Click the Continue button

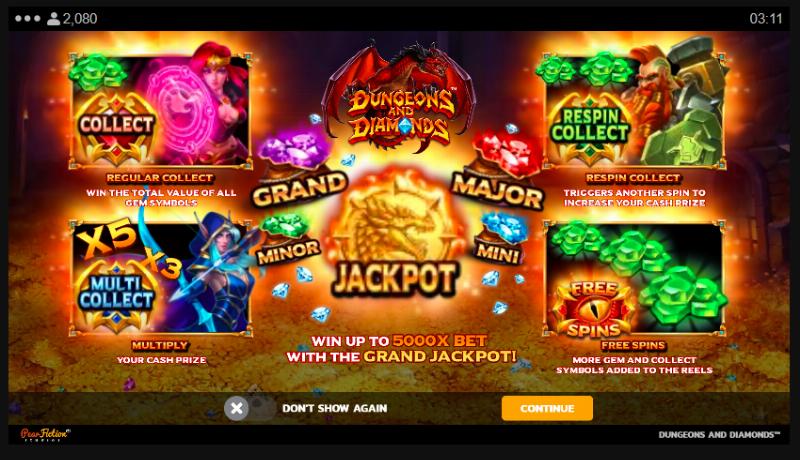pos(547,408)
